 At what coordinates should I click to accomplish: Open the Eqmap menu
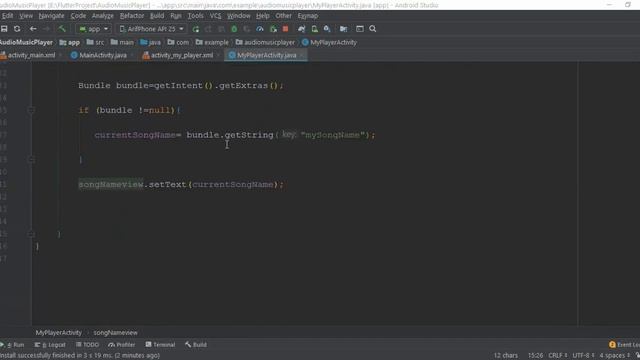pos(308,16)
